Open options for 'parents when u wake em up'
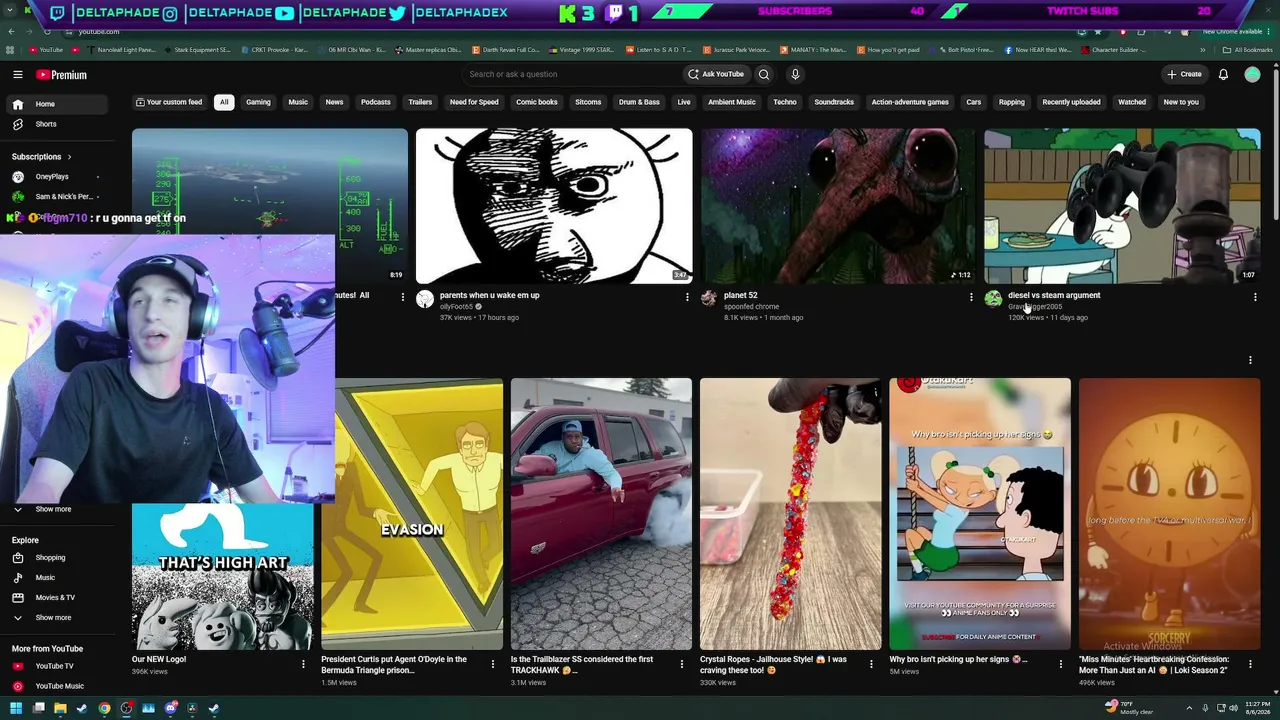The width and height of the screenshot is (1280, 720). [x=687, y=297]
